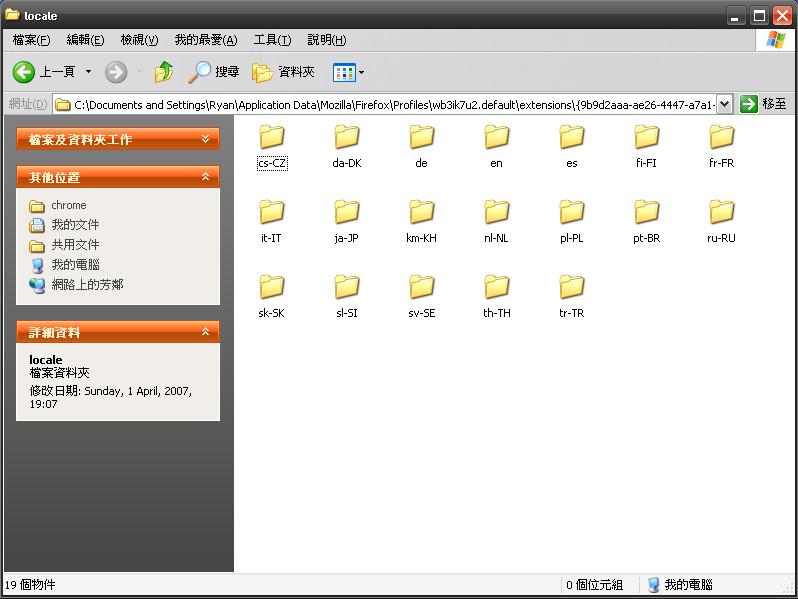Click the address bar path field
Viewport: 798px width, 599px height.
pos(390,104)
